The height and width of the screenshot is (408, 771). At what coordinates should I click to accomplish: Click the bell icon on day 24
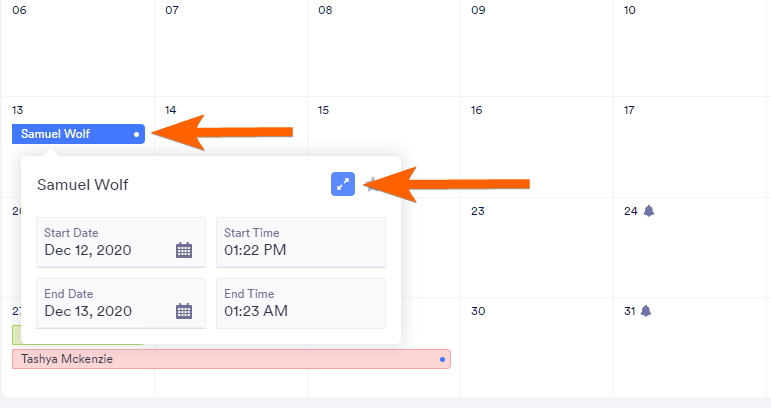click(648, 211)
